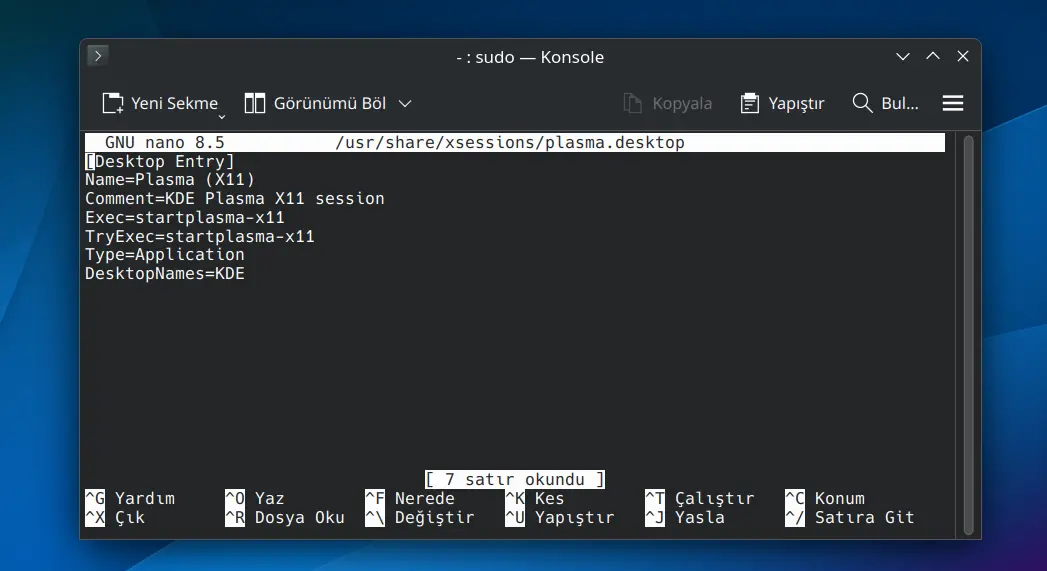Click the ^/ Satıra Git shortcut
The width and height of the screenshot is (1047, 571).
[x=850, y=518]
